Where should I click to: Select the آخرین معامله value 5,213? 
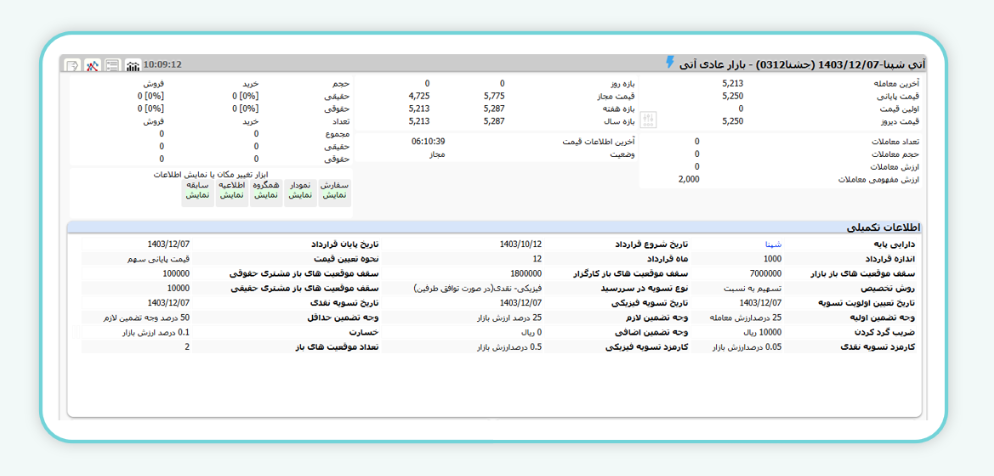[x=732, y=83]
